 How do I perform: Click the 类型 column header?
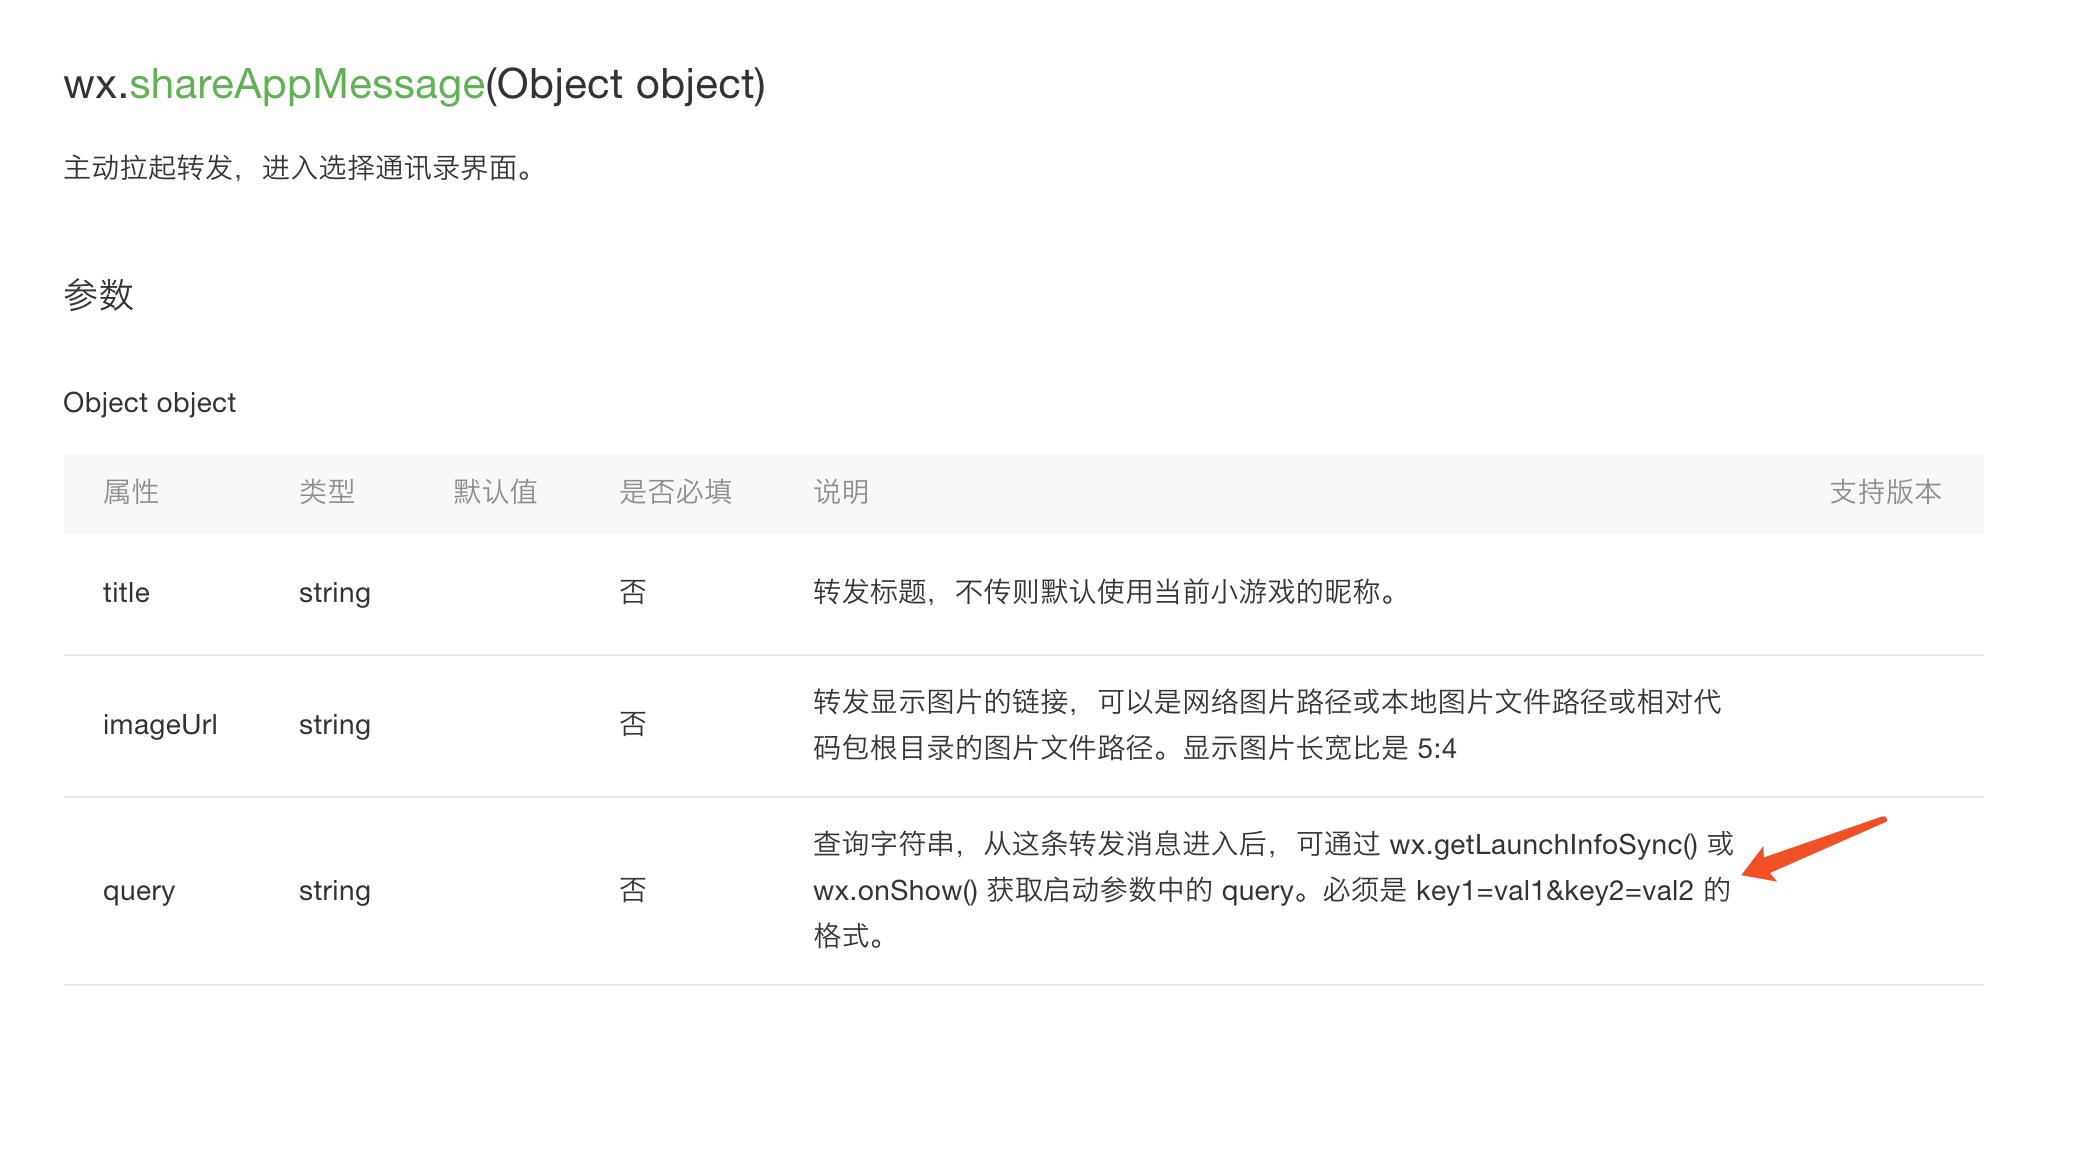(x=327, y=492)
